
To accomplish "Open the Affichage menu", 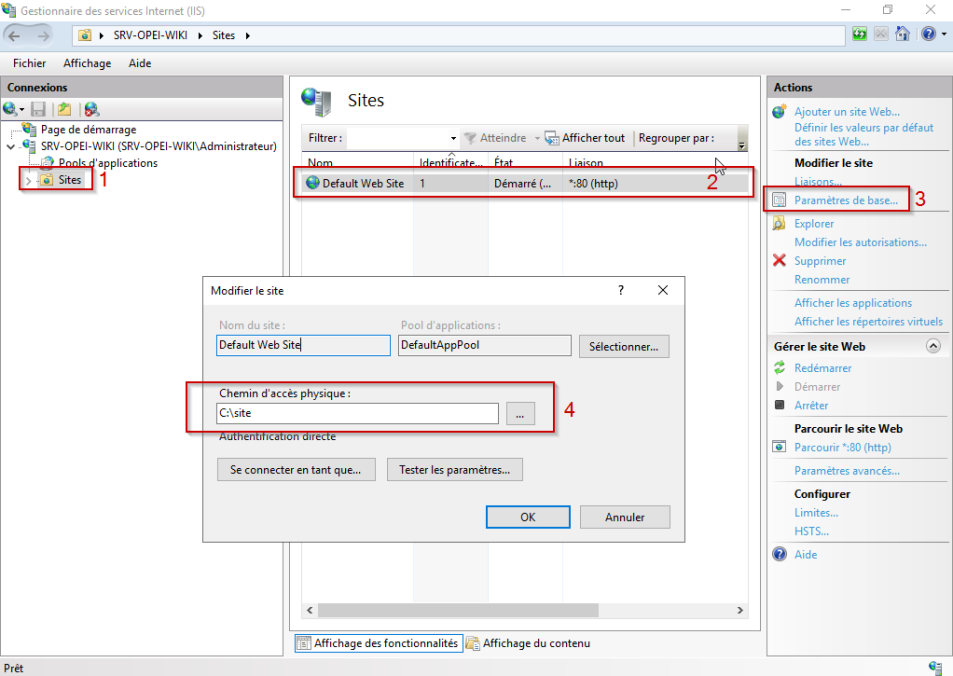I will (x=87, y=63).
